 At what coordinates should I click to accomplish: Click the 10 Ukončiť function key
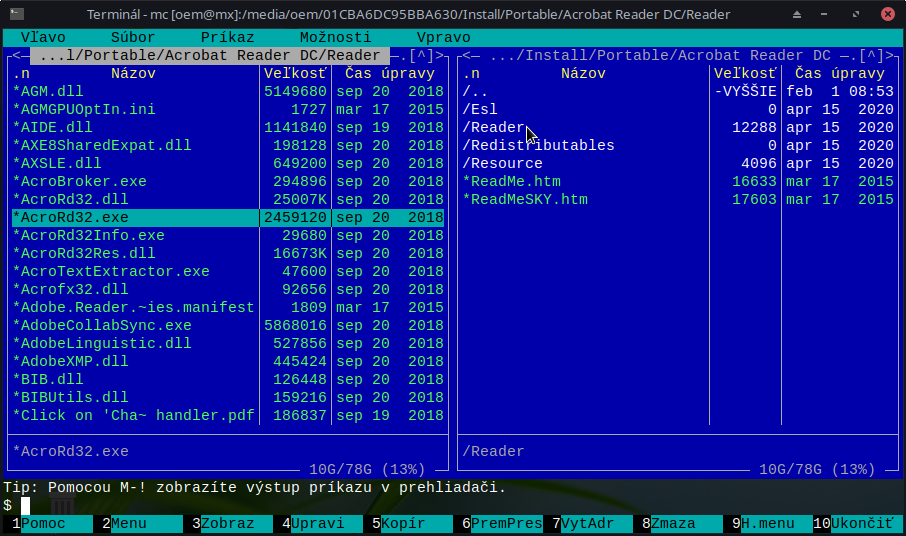[858, 524]
